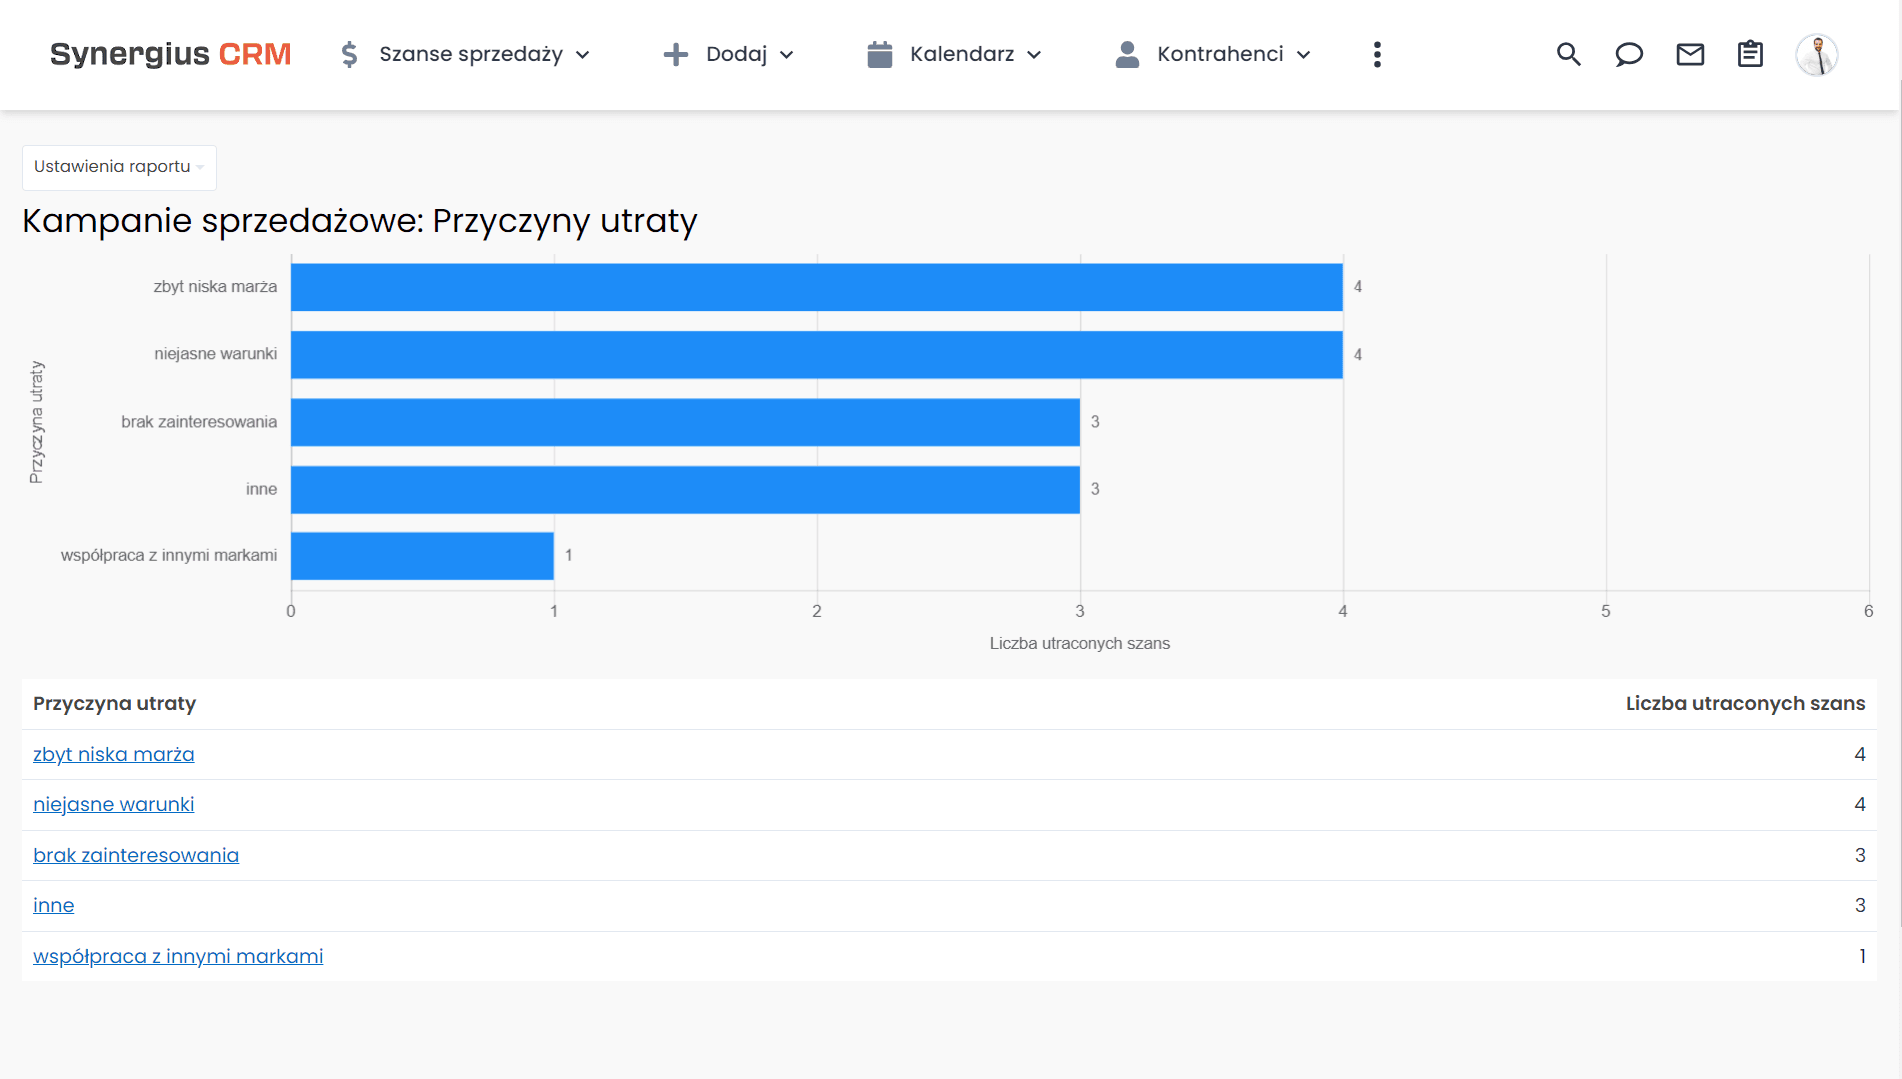Open the search icon

[1568, 55]
